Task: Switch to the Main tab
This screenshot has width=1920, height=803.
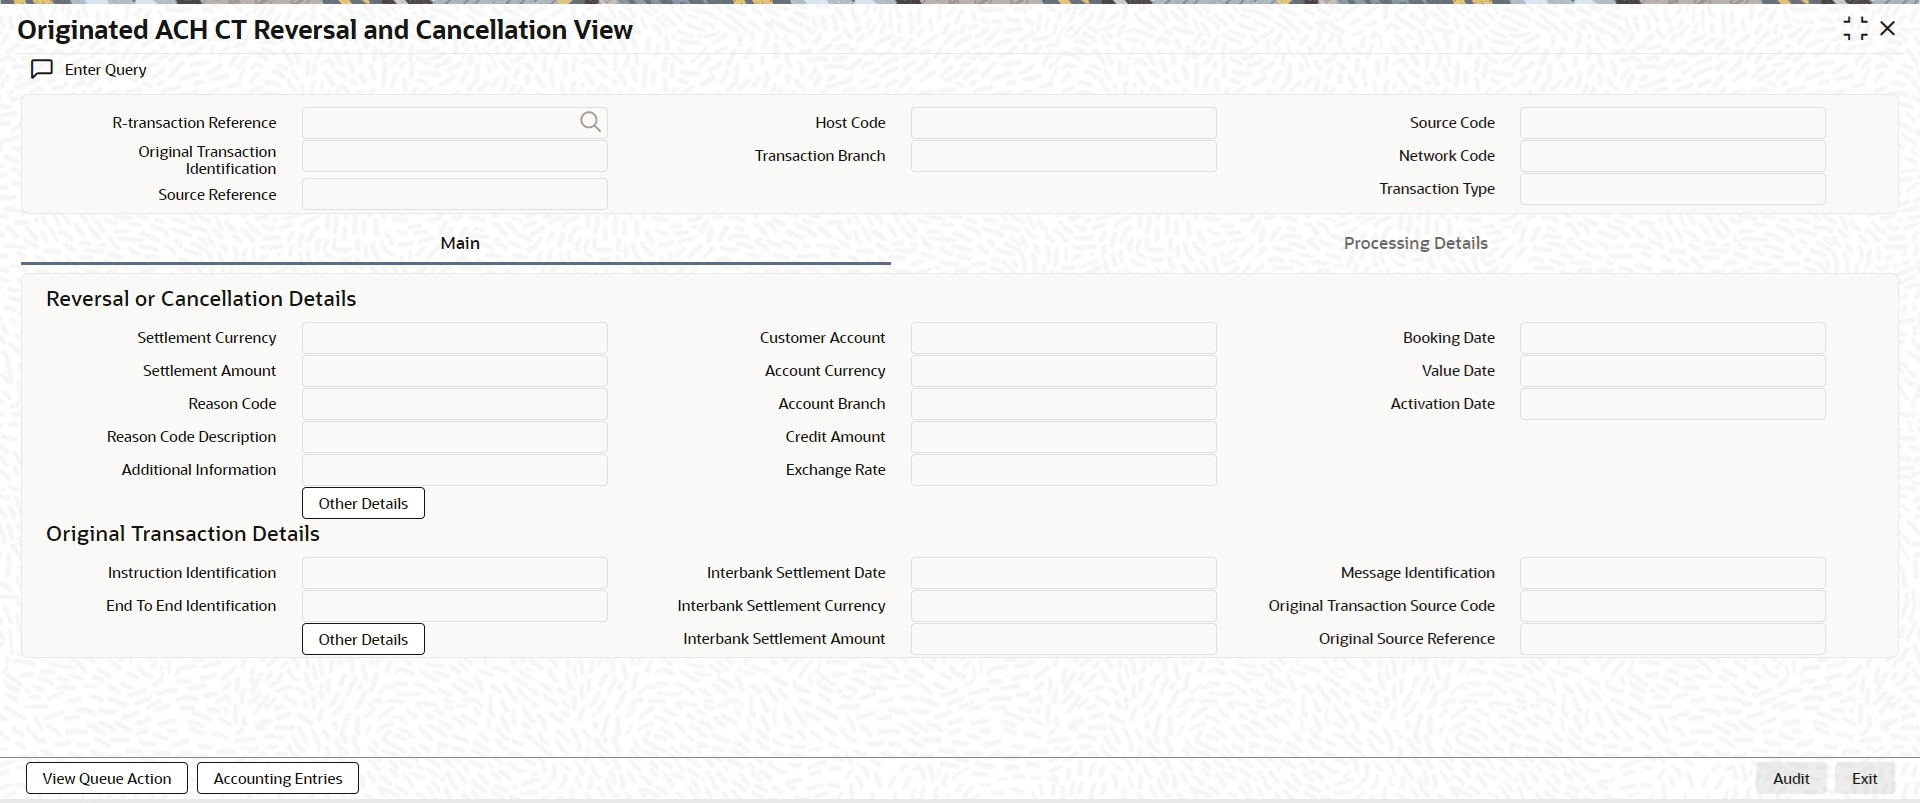Action: click(x=460, y=243)
